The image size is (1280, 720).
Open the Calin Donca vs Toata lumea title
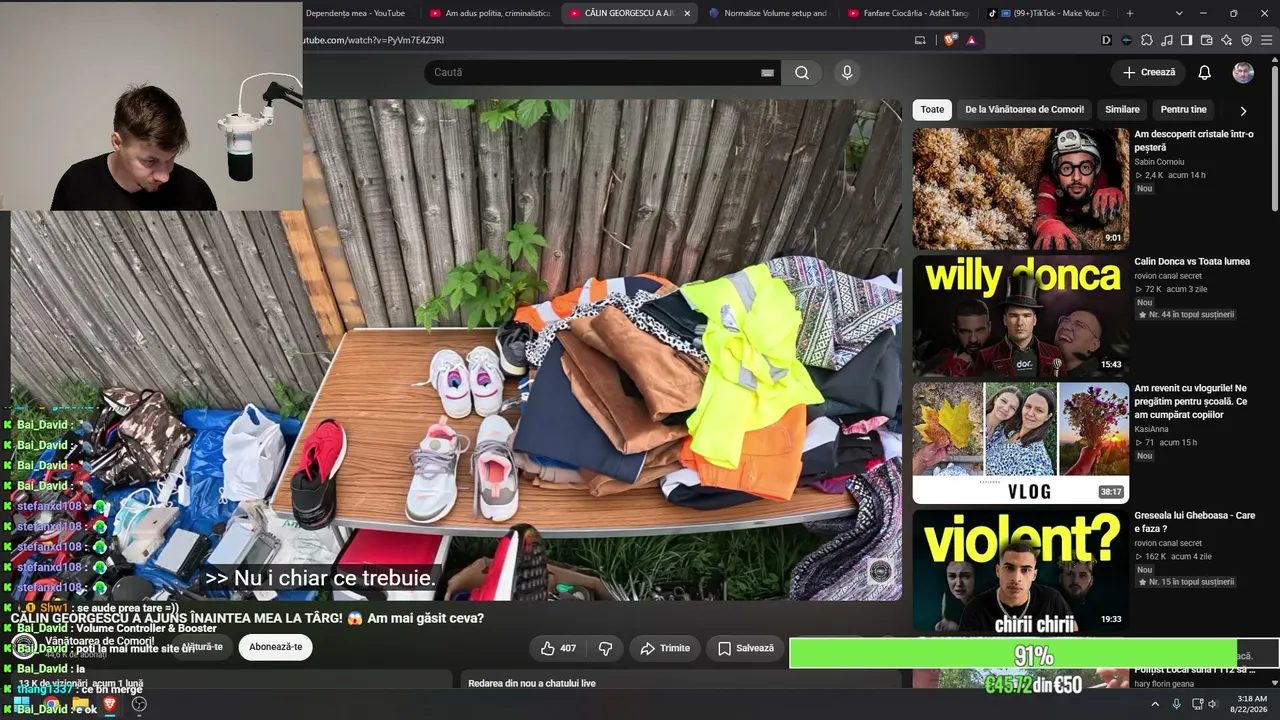[1192, 261]
